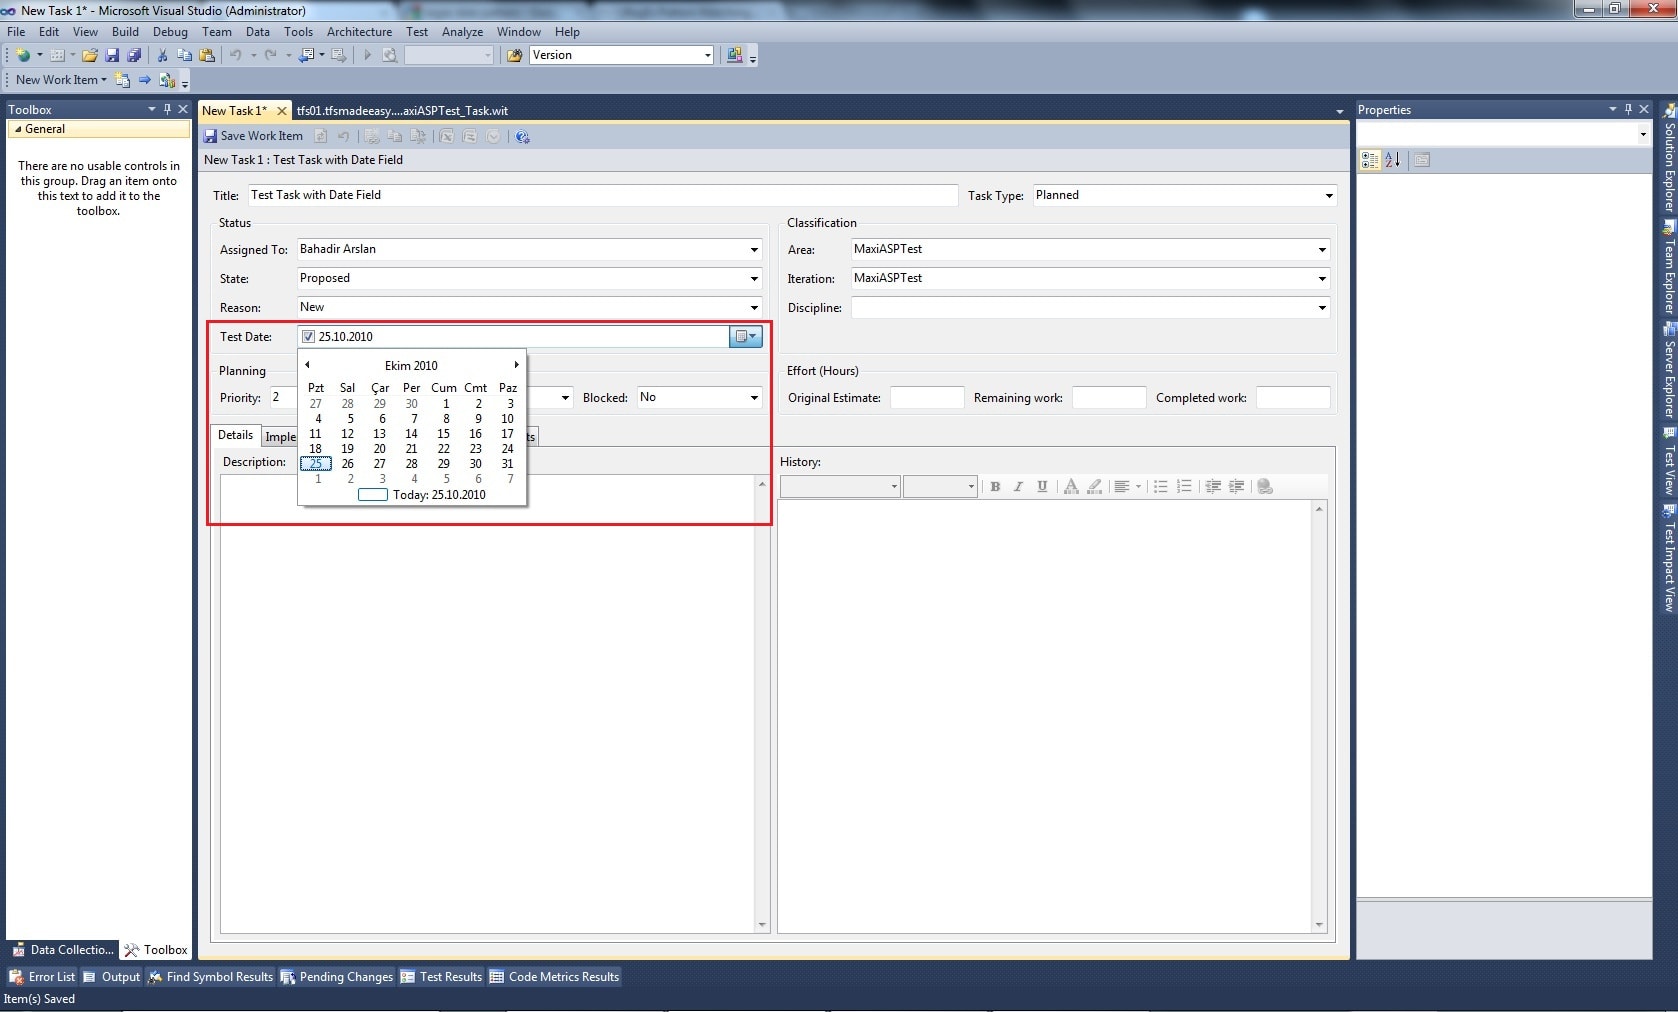The image size is (1678, 1012).
Task: Open the Area dropdown
Action: [x=1322, y=250]
